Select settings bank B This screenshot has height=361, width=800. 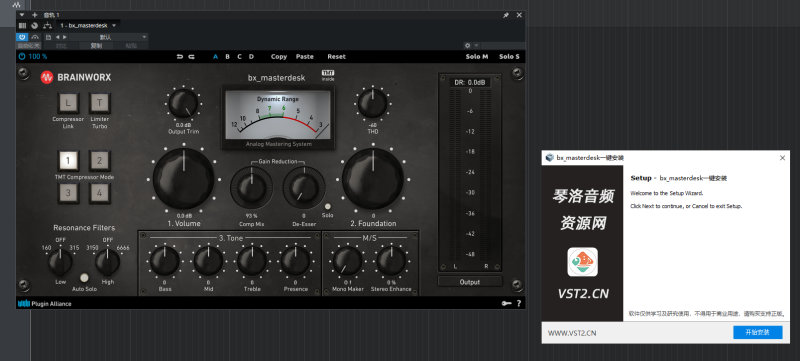[228, 57]
